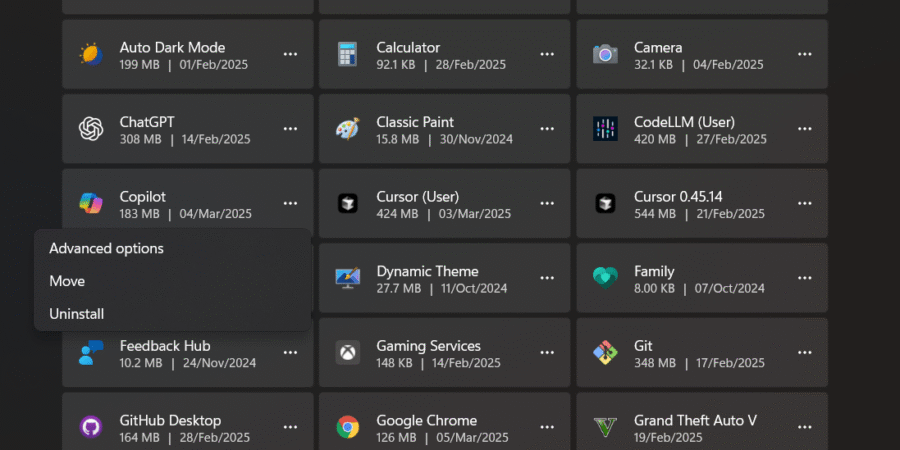
Task: Open more options for Copilot
Action: coord(290,203)
